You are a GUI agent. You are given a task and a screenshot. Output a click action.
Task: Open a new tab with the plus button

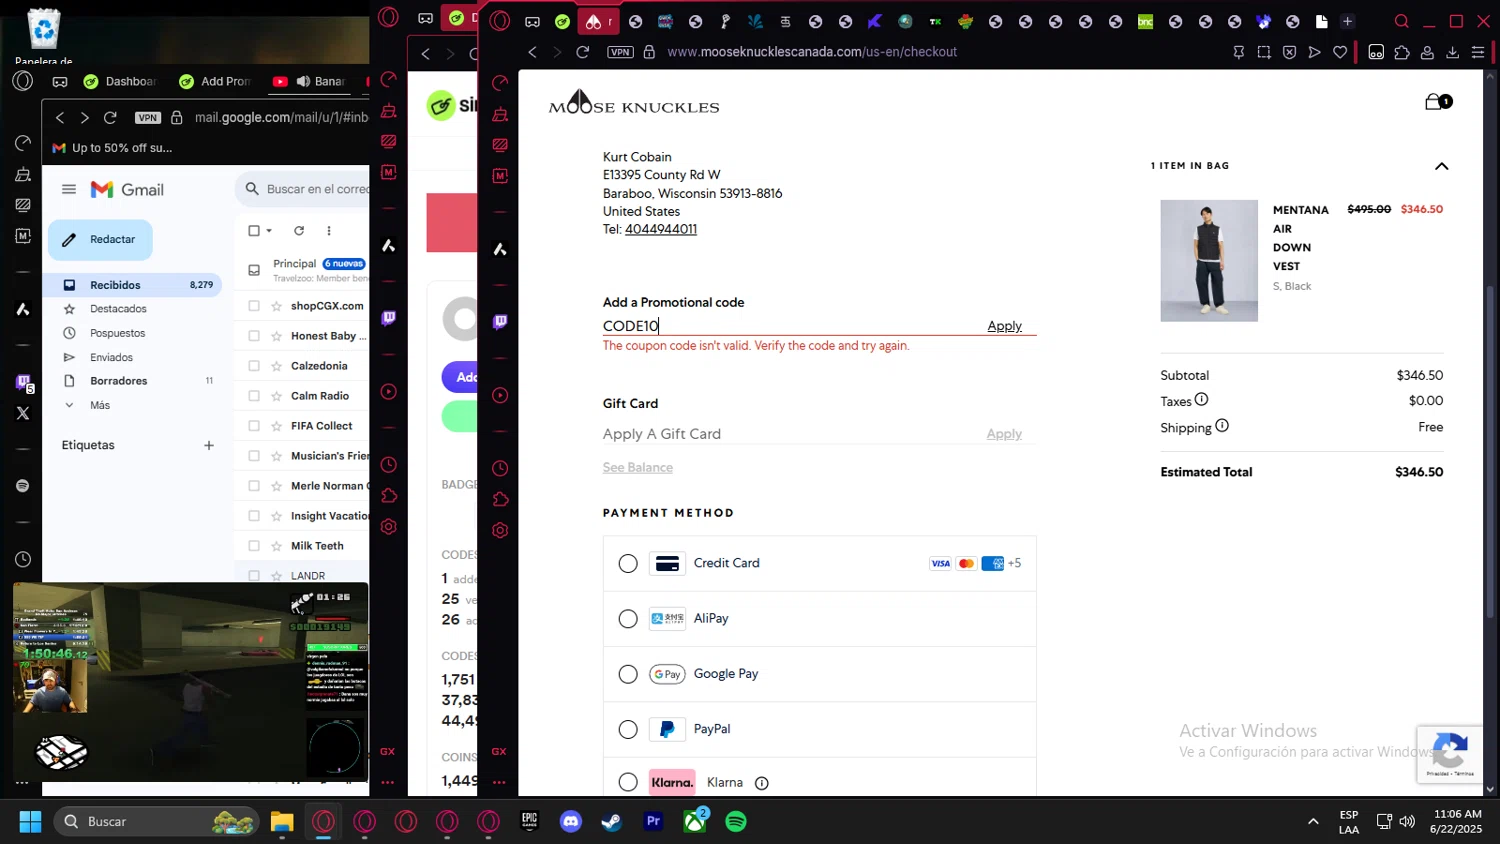1347,21
